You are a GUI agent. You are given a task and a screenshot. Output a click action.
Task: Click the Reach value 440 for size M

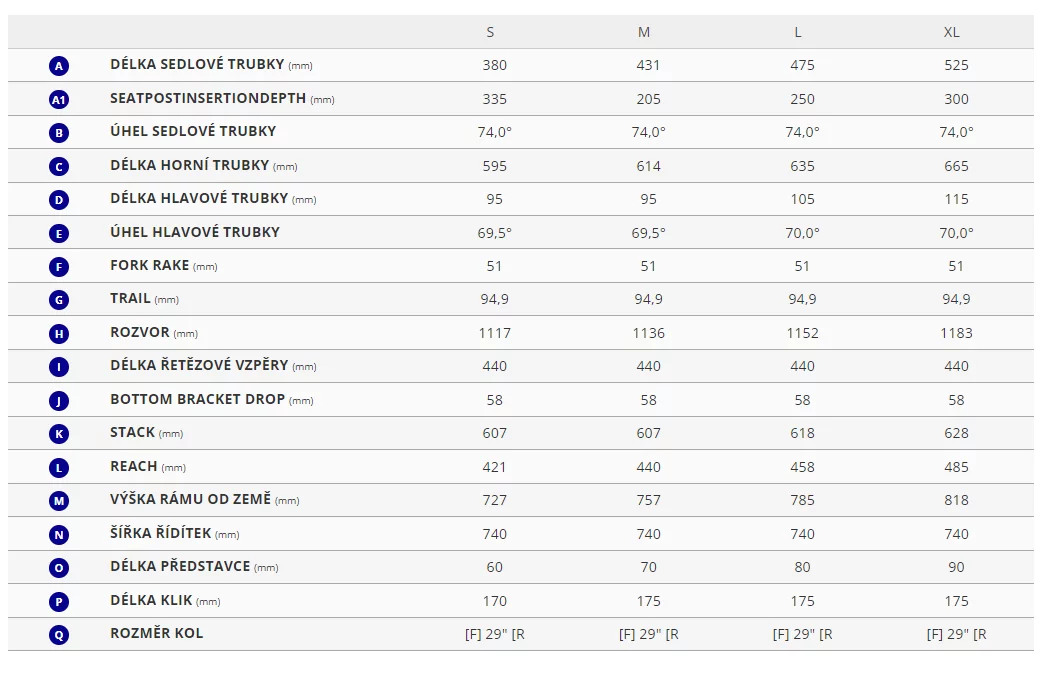(x=648, y=467)
